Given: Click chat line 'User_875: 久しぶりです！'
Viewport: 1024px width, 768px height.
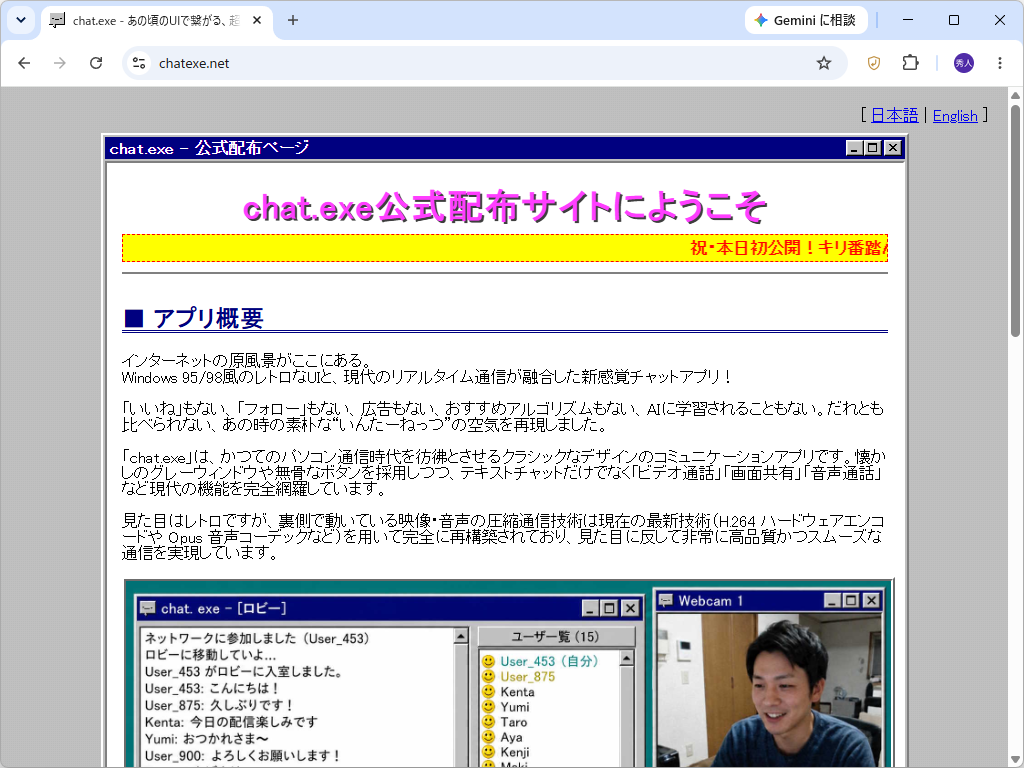Looking at the screenshot, I should (x=219, y=705).
